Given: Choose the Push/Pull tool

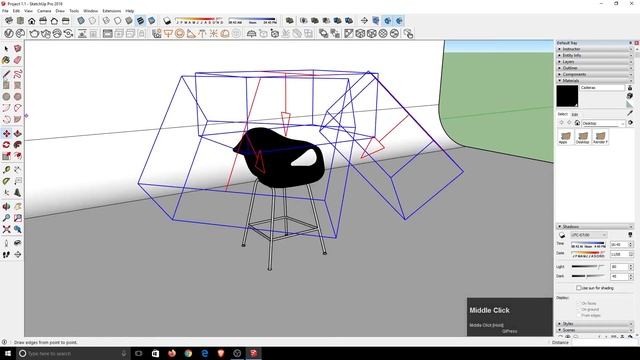Looking at the screenshot, I should [x=18, y=133].
